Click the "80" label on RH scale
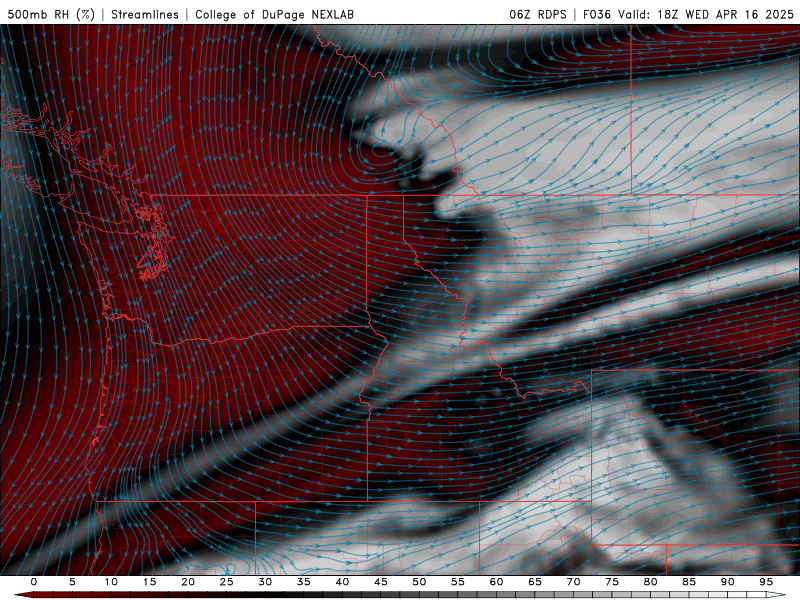Screen dimensions: 800x600 point(650,582)
